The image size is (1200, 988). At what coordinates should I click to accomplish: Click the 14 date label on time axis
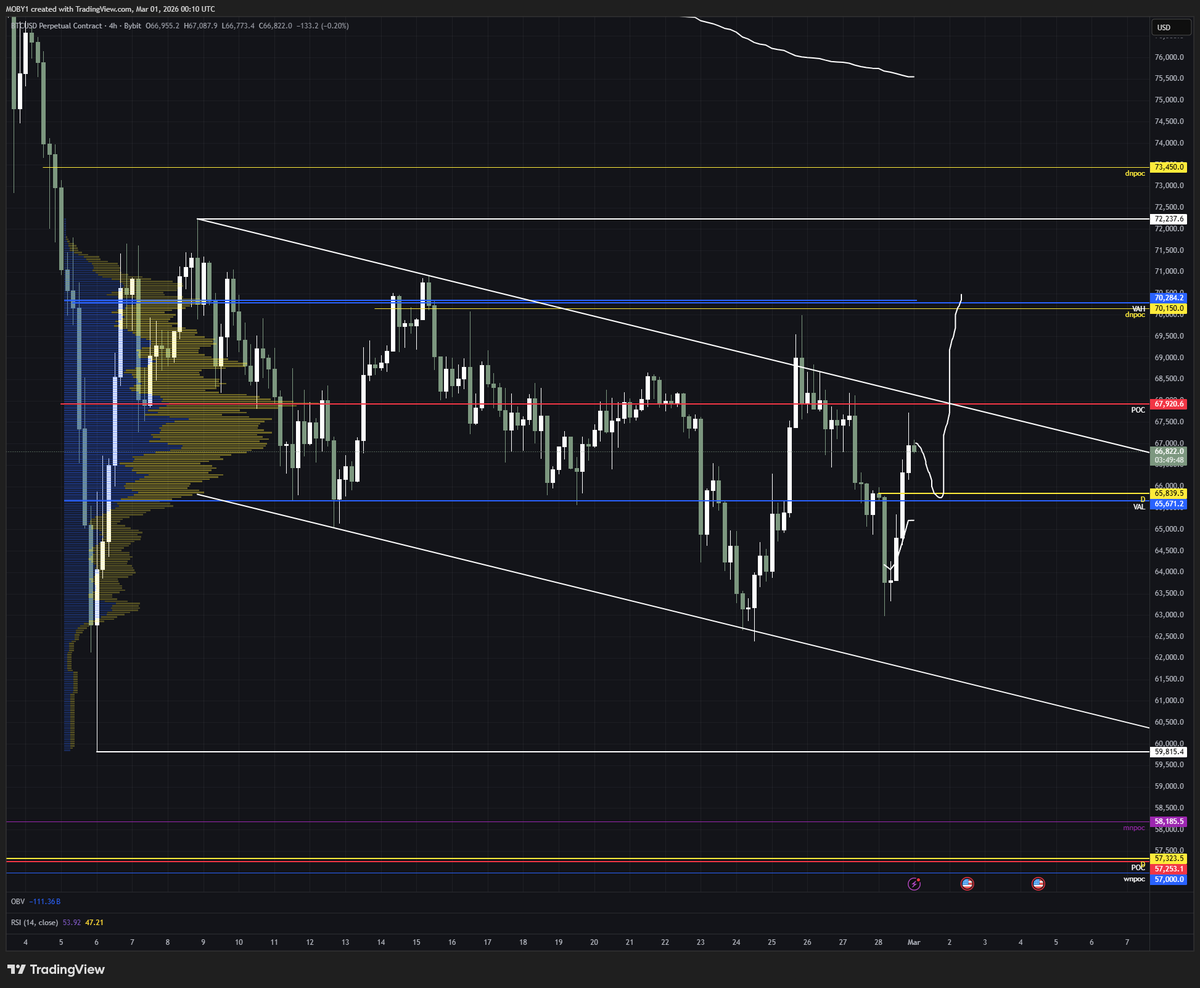point(381,942)
